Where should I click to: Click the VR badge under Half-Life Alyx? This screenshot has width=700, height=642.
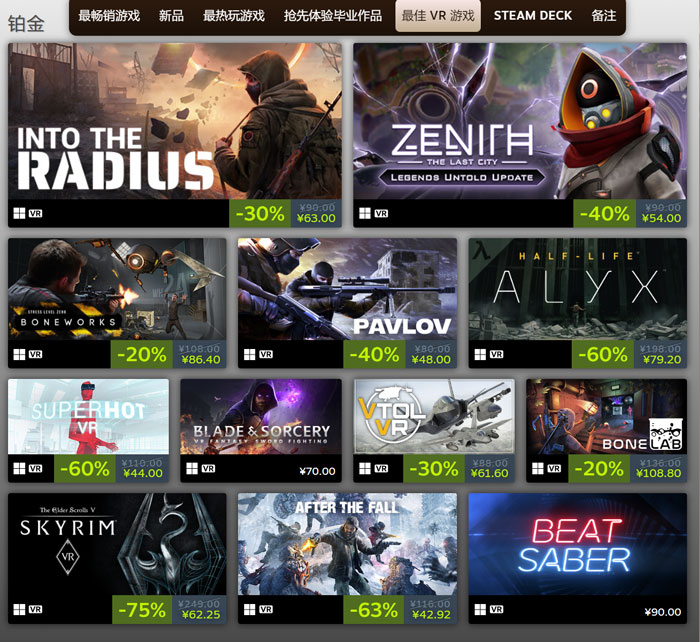coord(496,354)
